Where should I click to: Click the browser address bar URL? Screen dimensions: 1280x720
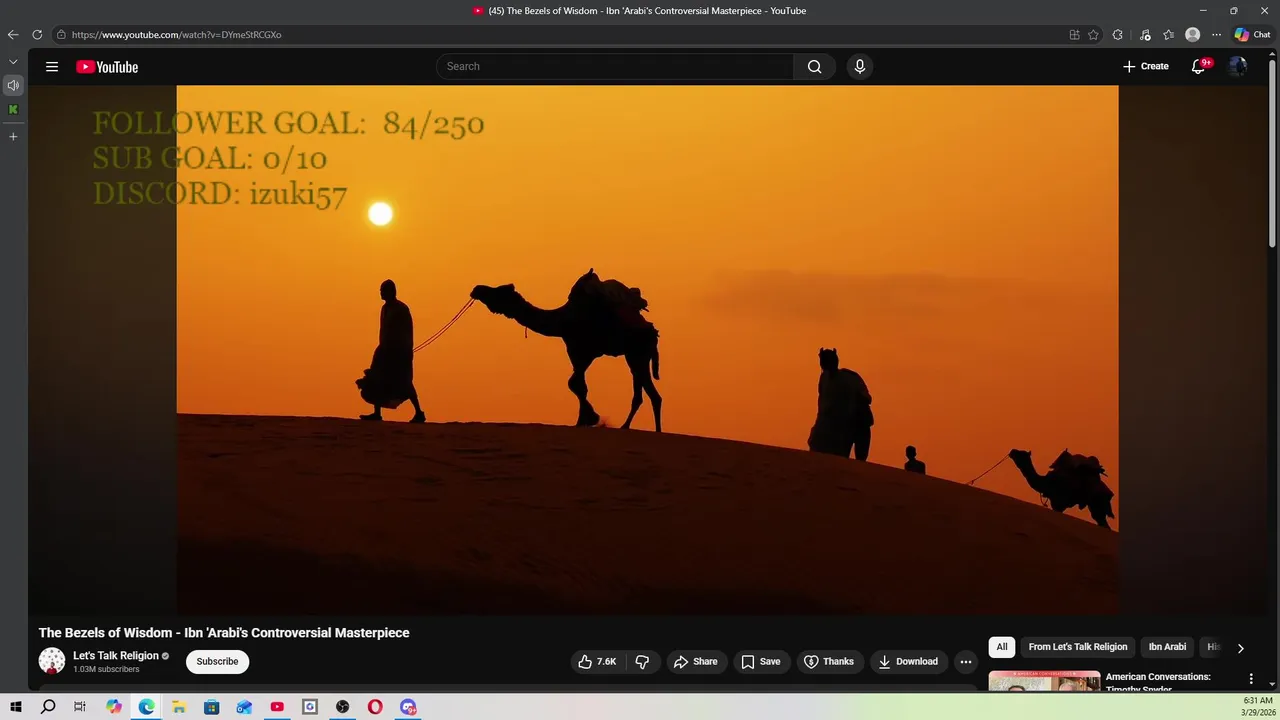pyautogui.click(x=177, y=35)
